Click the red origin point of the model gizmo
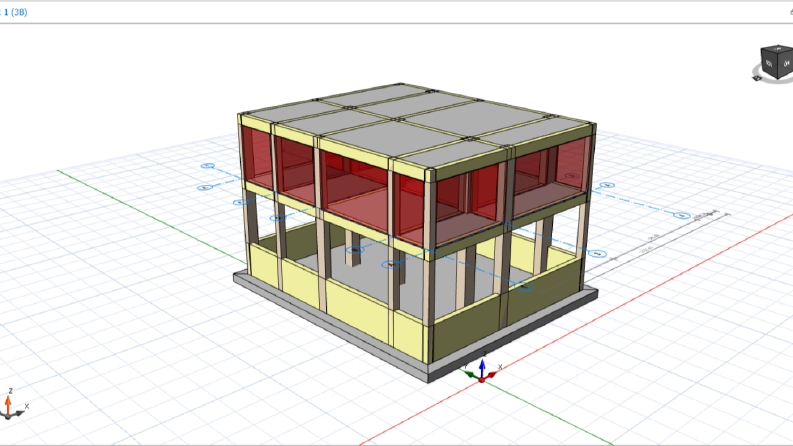 (x=482, y=379)
